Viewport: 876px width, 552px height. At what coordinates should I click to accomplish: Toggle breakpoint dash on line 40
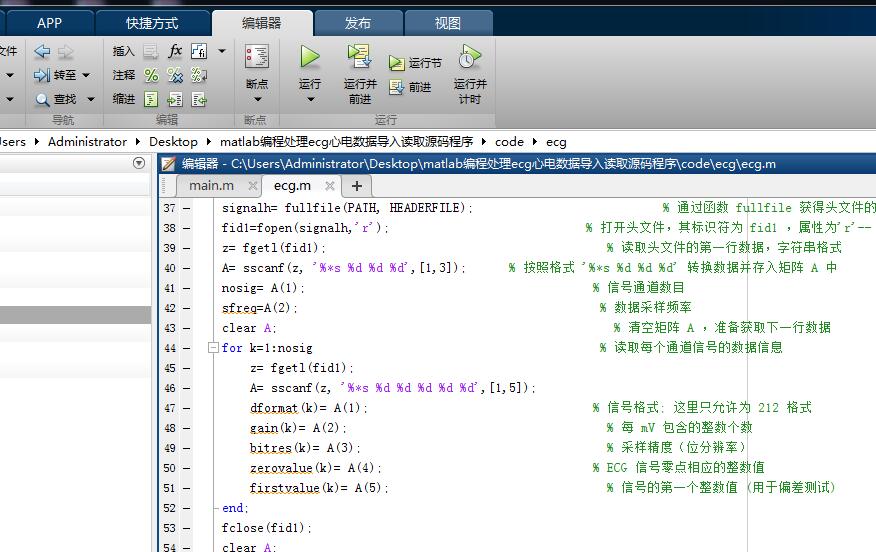pyautogui.click(x=187, y=268)
